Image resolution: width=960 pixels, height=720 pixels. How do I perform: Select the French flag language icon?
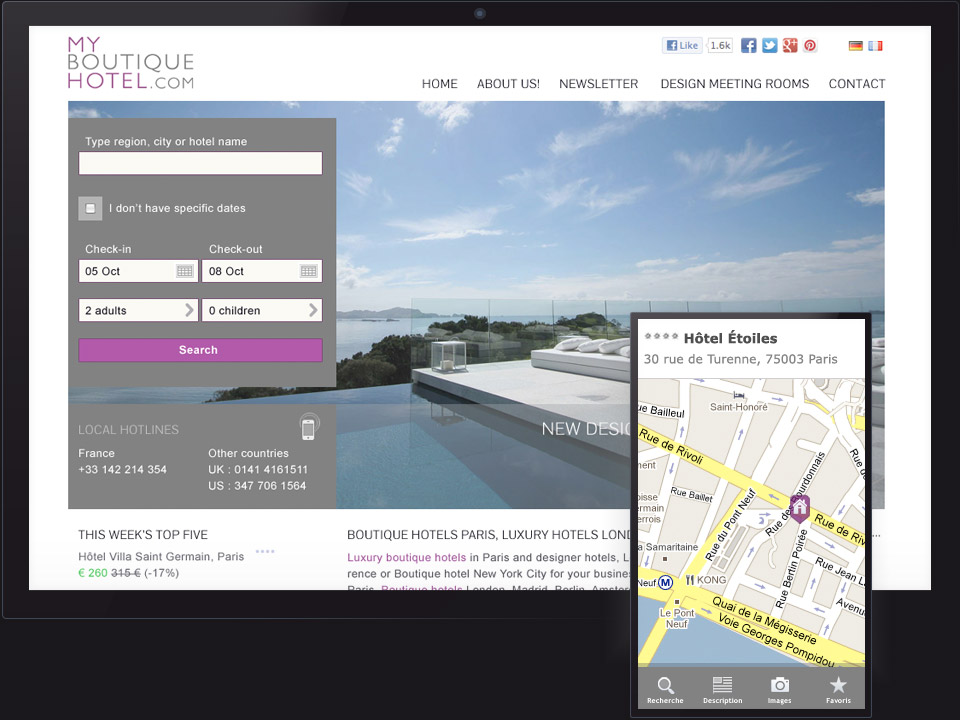click(x=876, y=46)
